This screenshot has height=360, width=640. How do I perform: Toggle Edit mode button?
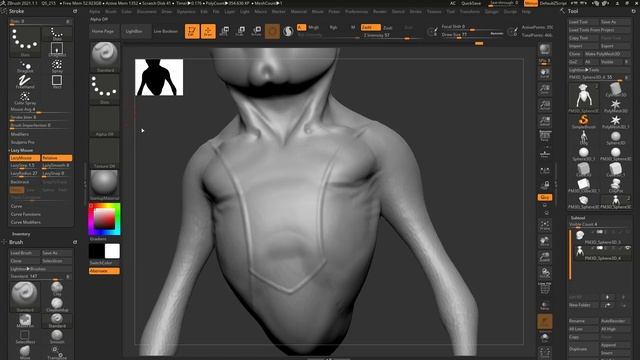tap(192, 31)
